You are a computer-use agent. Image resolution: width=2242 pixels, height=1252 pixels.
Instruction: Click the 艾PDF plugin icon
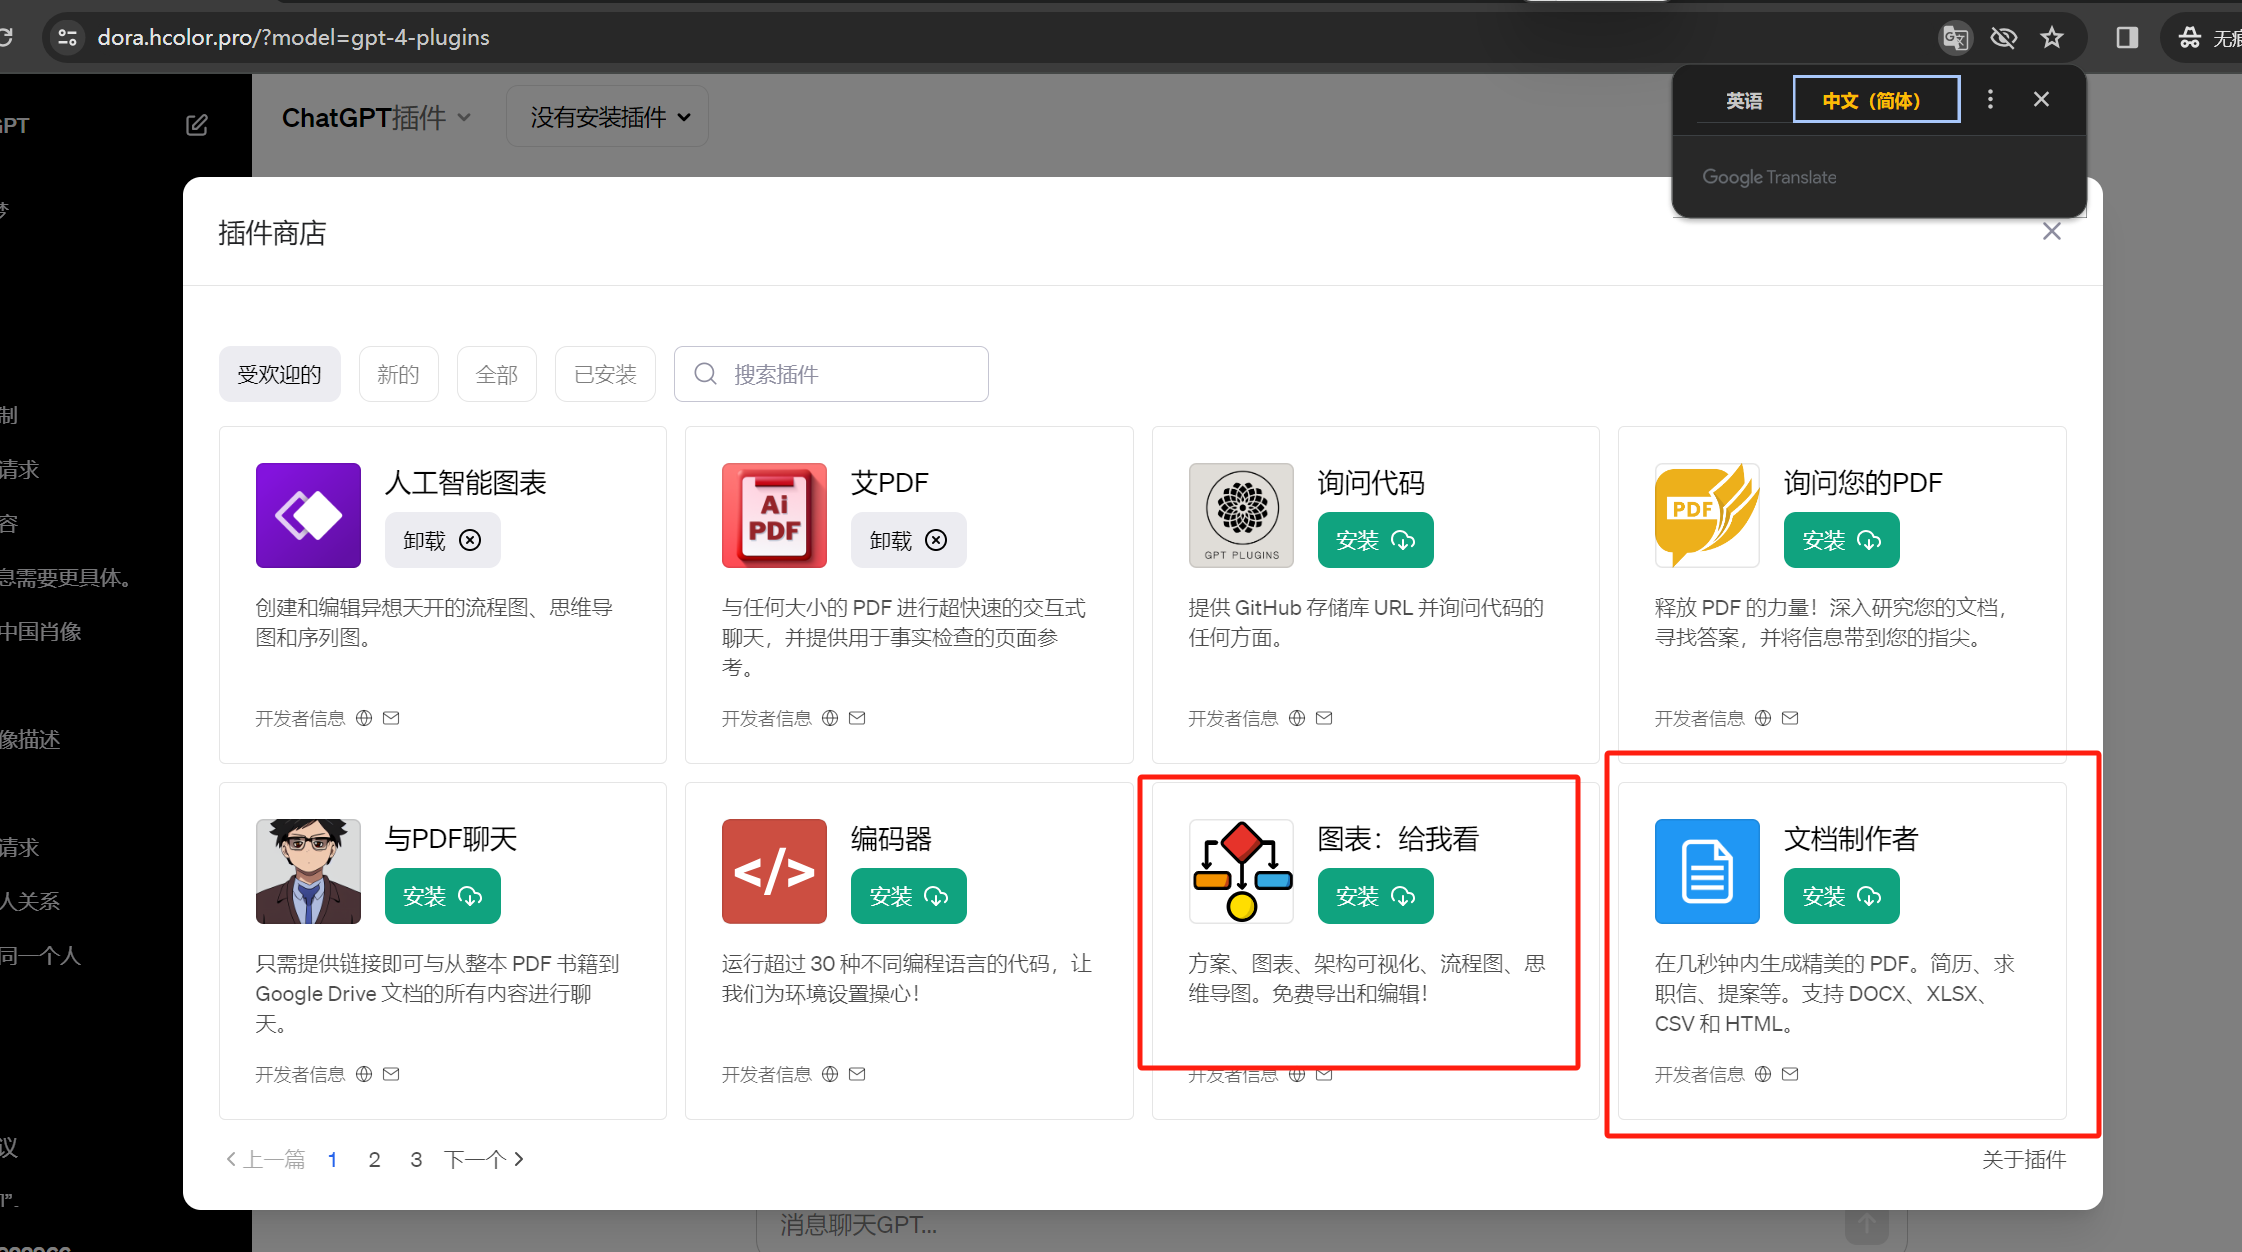(x=774, y=515)
